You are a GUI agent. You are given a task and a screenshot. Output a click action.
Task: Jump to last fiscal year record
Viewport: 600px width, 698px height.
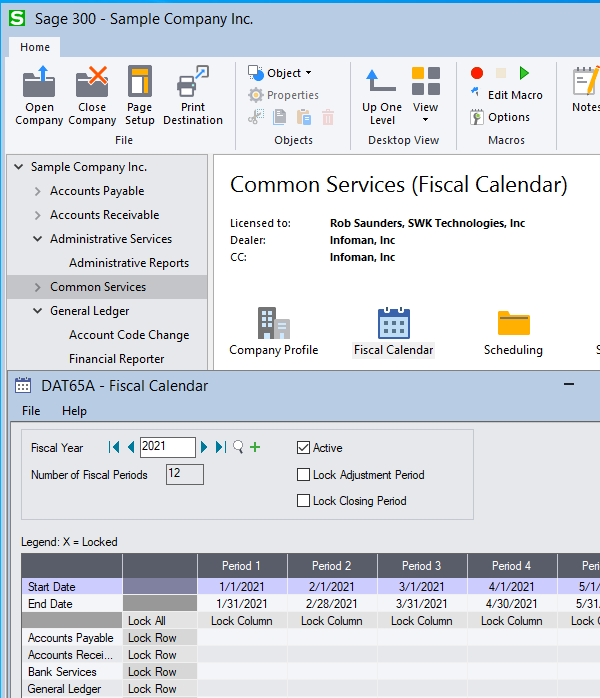221,447
